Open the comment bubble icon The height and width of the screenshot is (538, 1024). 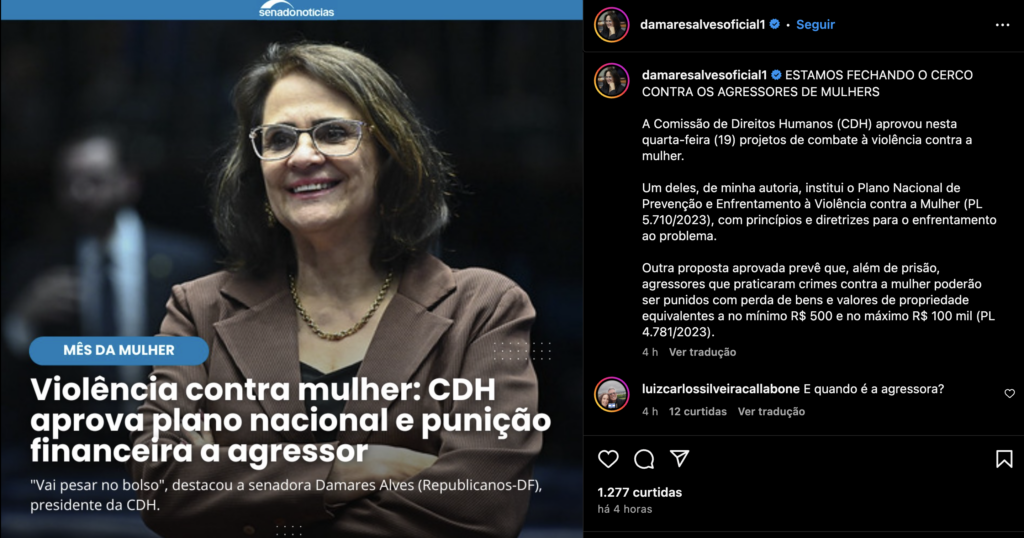click(x=644, y=459)
